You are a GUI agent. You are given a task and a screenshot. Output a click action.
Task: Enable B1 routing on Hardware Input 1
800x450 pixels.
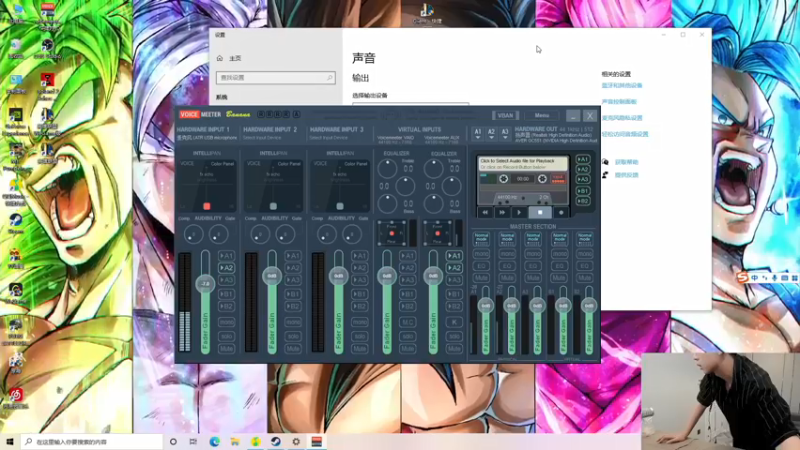[227, 294]
